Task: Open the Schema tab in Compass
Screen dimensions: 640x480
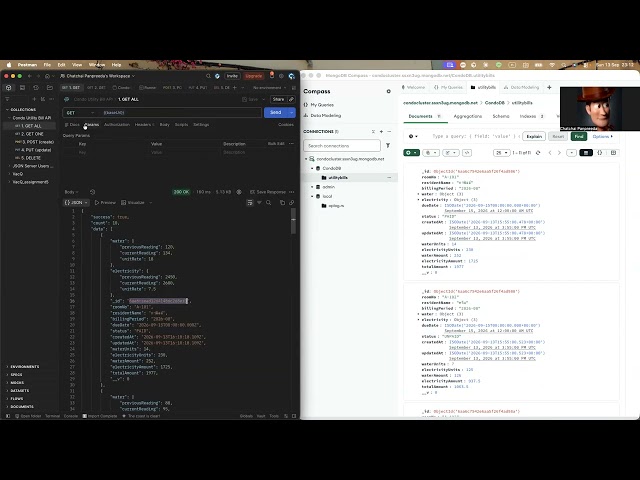Action: 501,116
